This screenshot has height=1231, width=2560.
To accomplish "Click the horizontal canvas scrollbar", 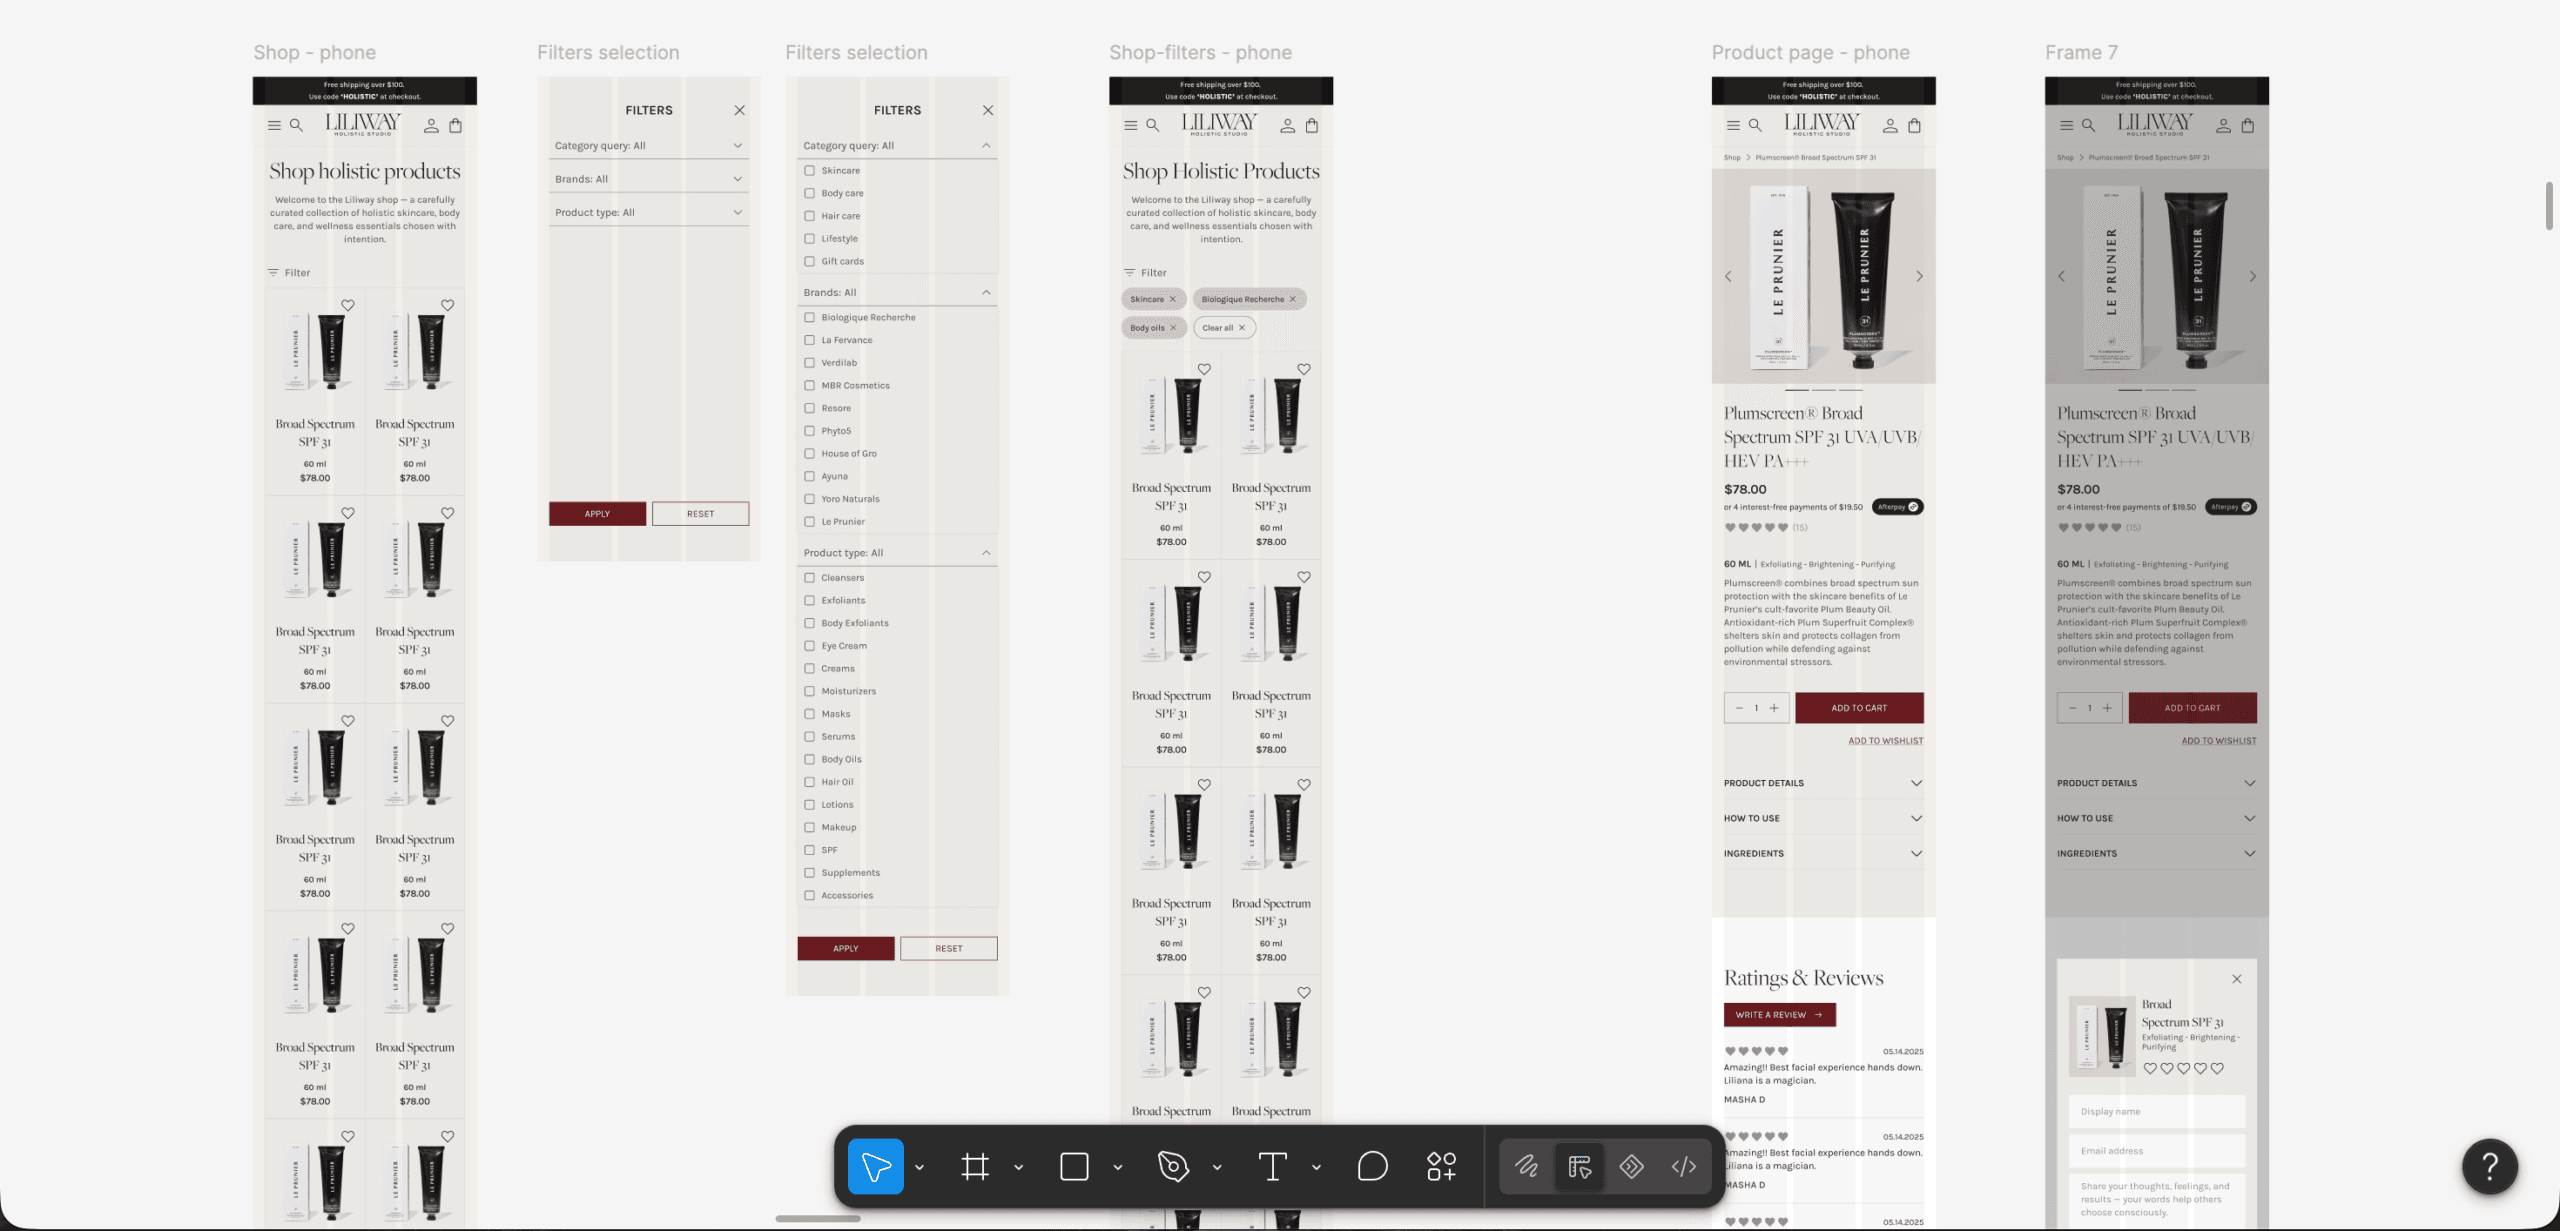I will (x=818, y=1218).
